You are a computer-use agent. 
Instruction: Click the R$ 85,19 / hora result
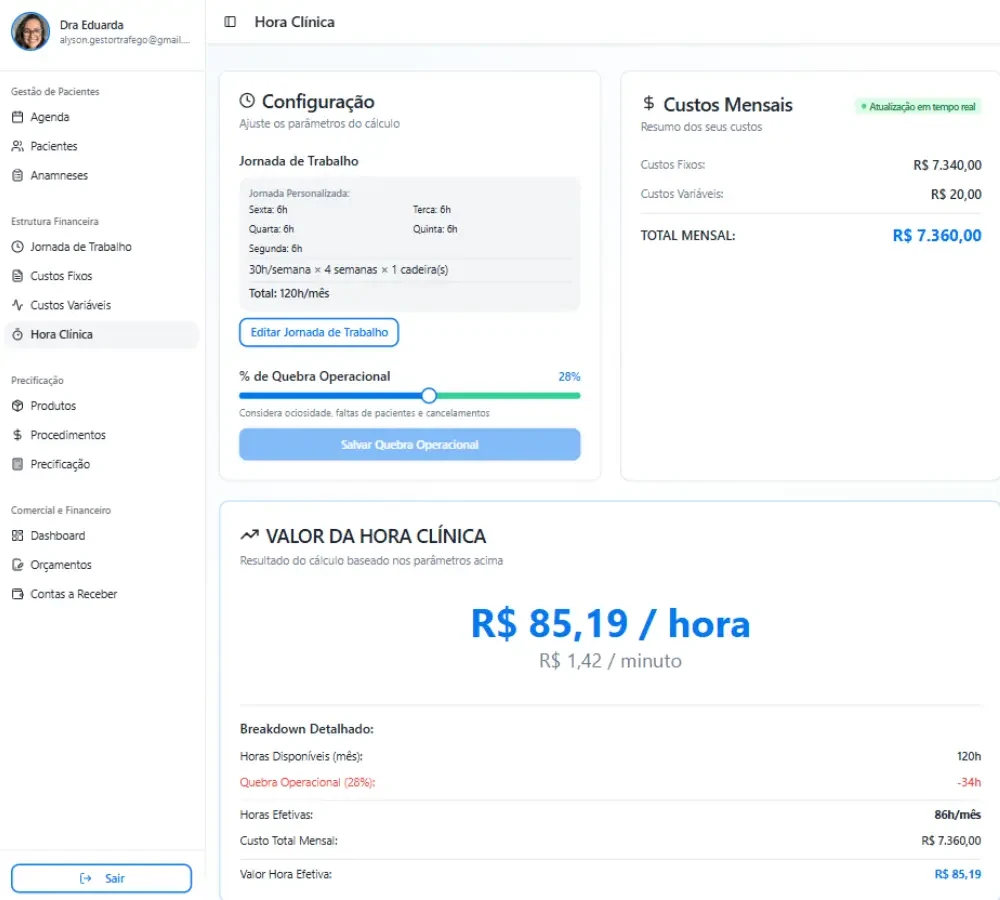coord(610,623)
